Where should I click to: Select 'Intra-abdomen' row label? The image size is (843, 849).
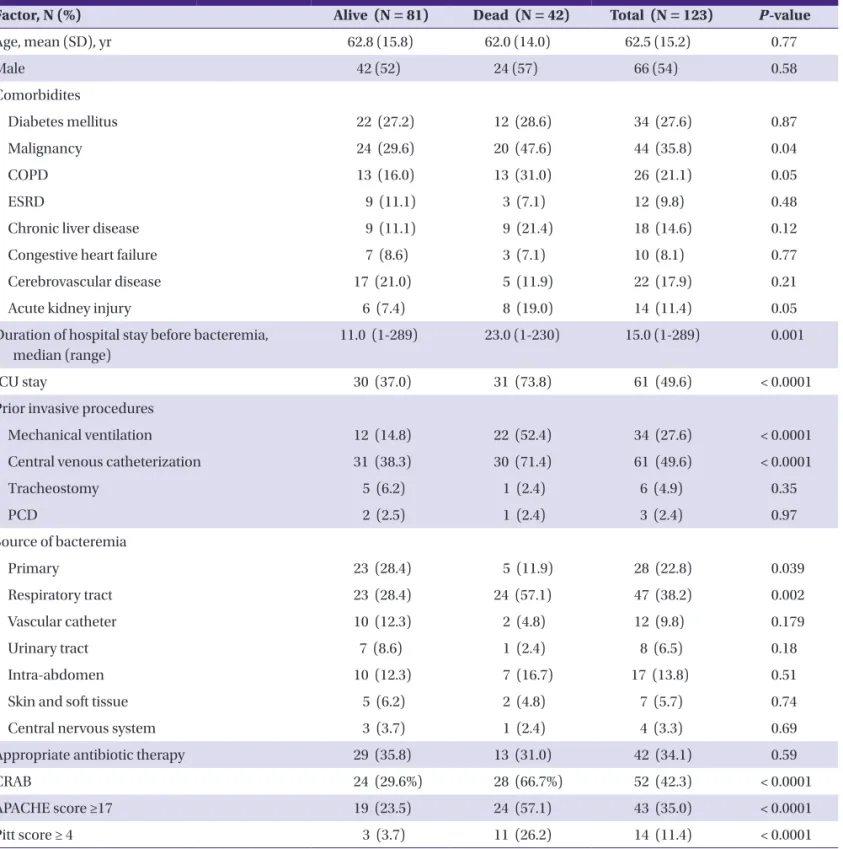pyautogui.click(x=56, y=675)
